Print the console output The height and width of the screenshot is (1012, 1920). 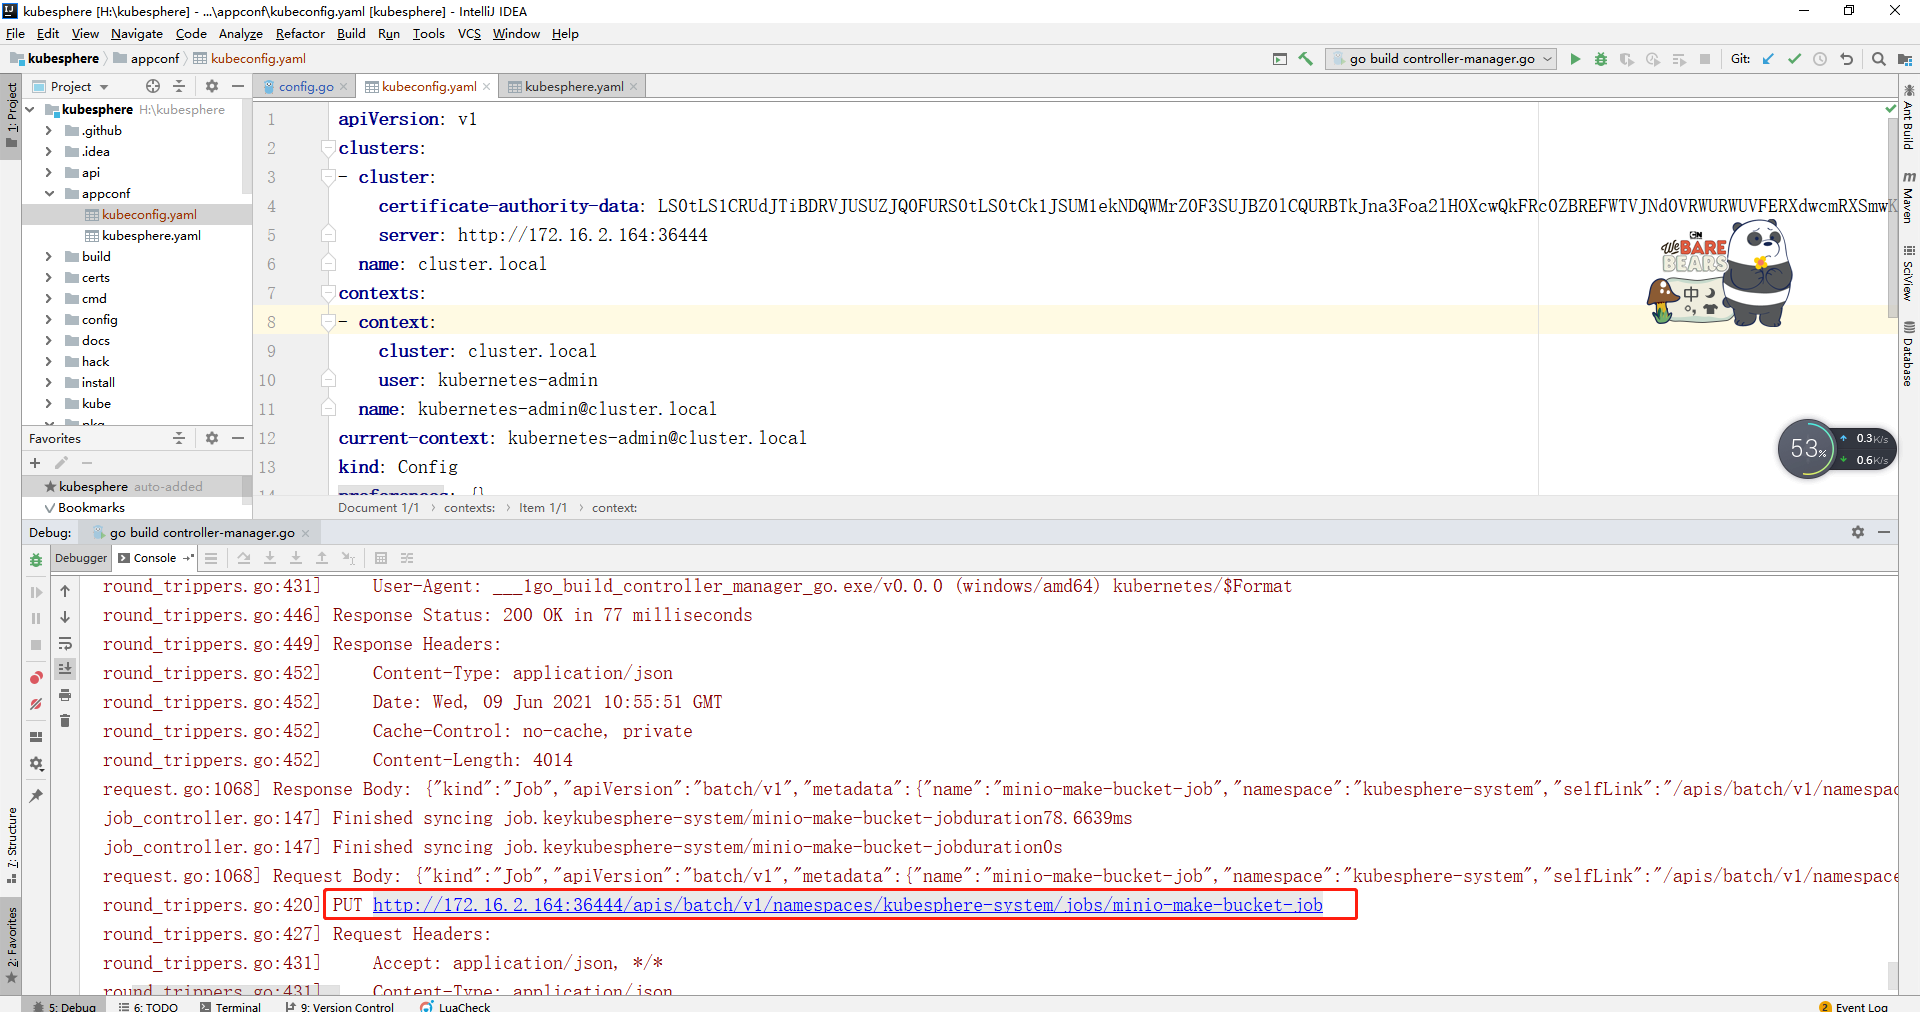coord(65,695)
